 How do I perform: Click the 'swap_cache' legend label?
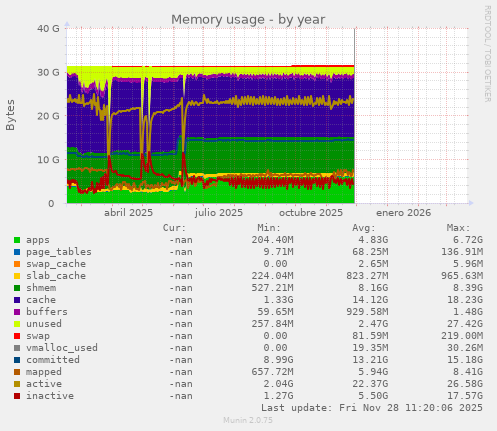pyautogui.click(x=56, y=264)
